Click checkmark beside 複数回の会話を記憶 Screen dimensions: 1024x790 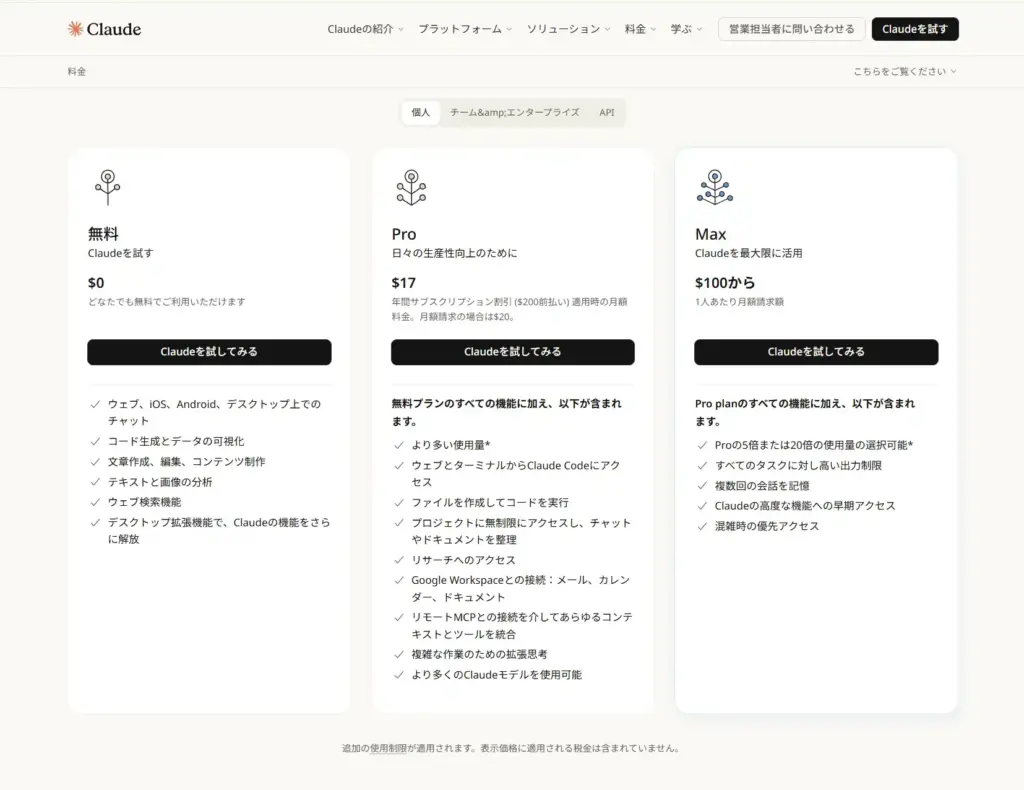click(x=702, y=486)
